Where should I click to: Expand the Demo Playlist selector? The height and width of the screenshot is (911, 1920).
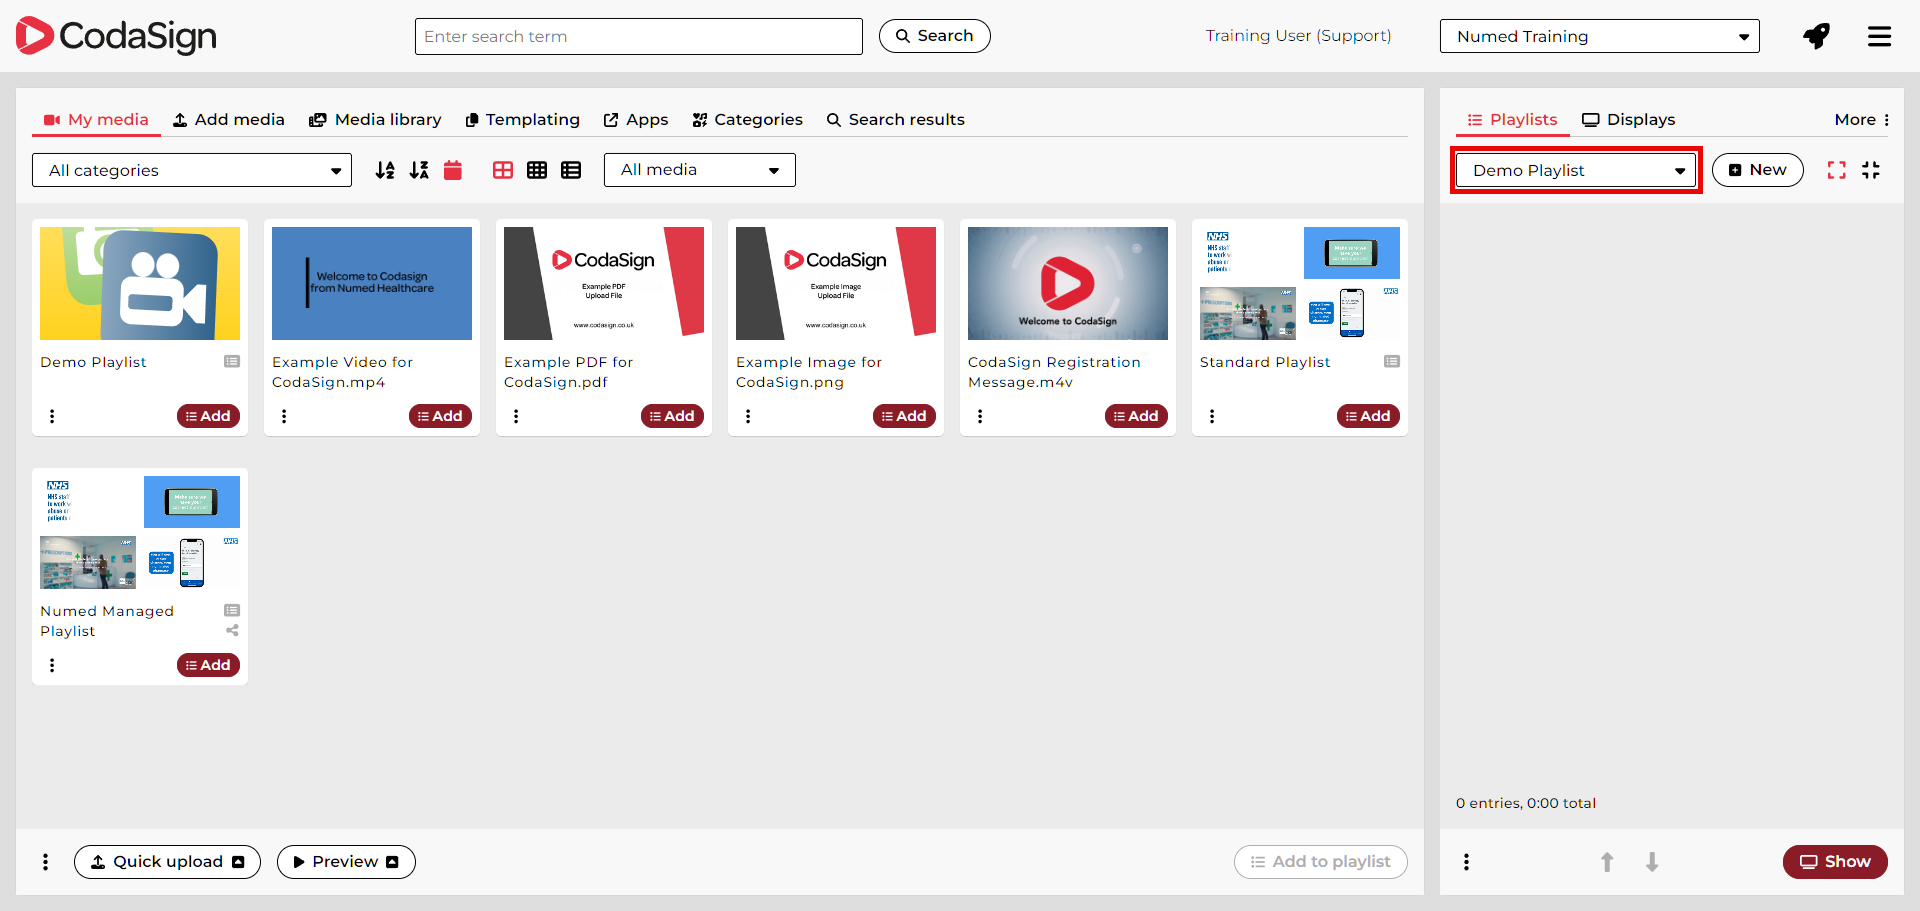[1576, 170]
